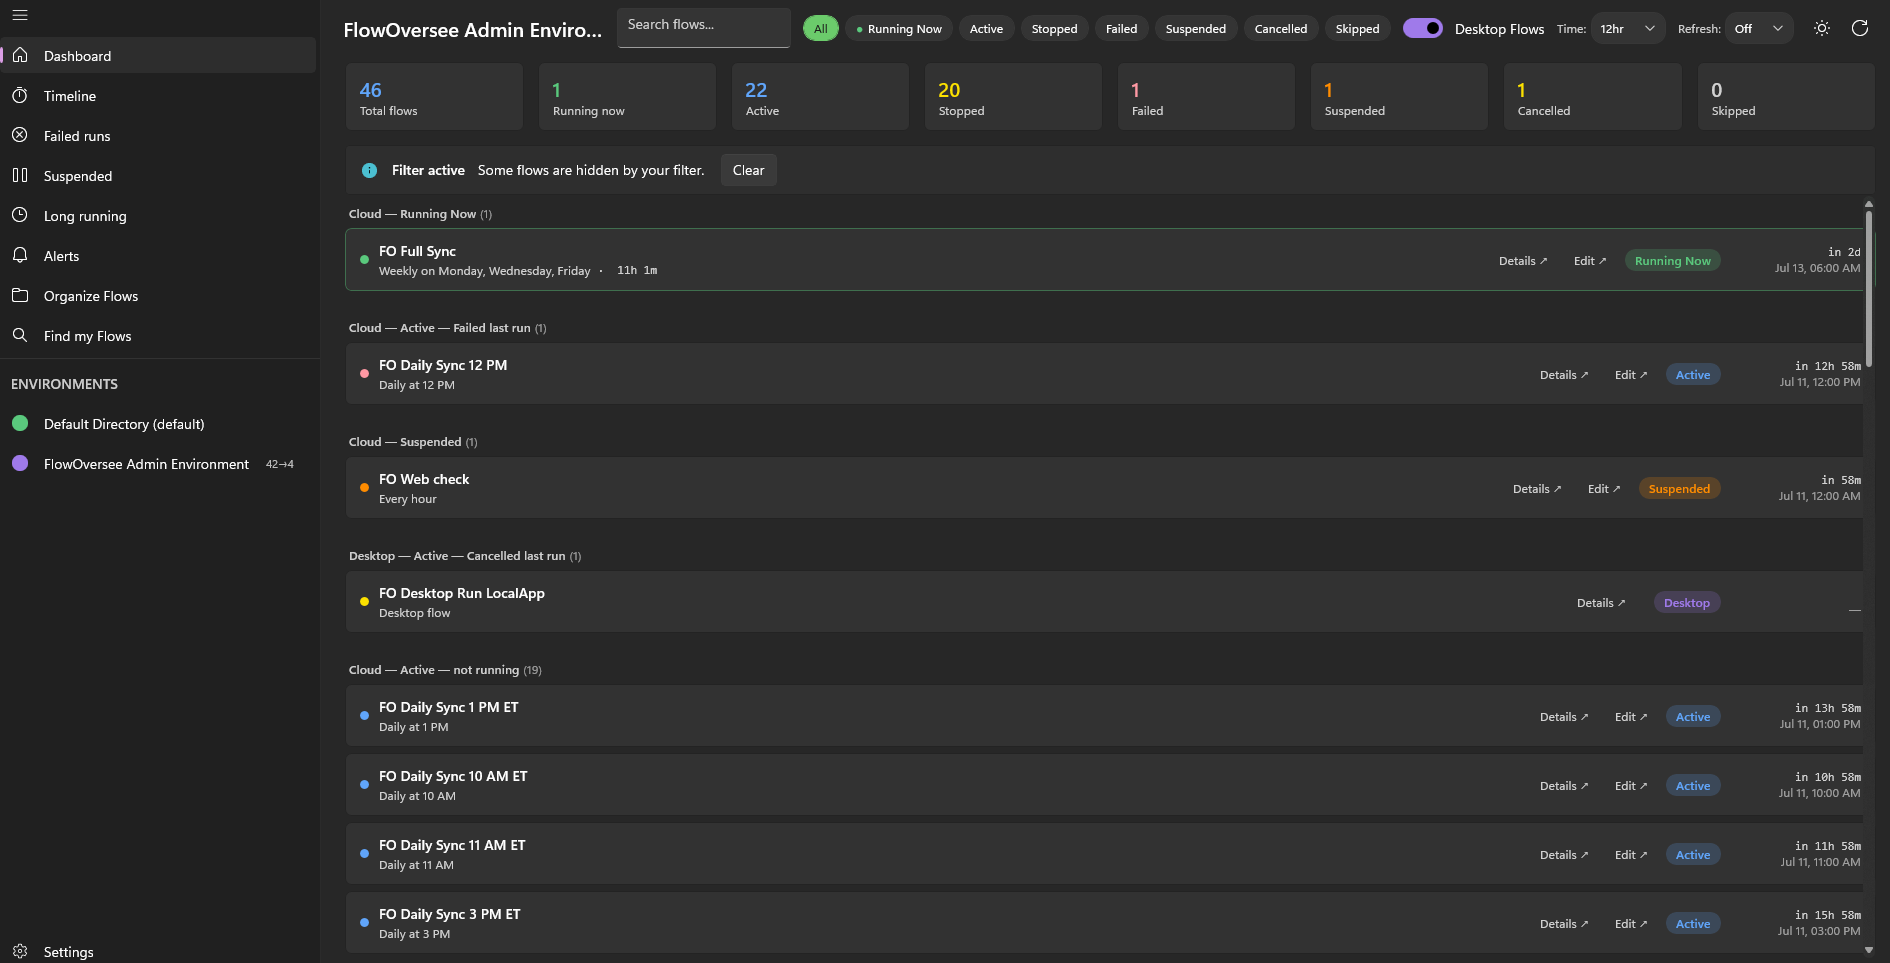Click the Skipped 0 summary card
The height and width of the screenshot is (963, 1890).
[1786, 96]
